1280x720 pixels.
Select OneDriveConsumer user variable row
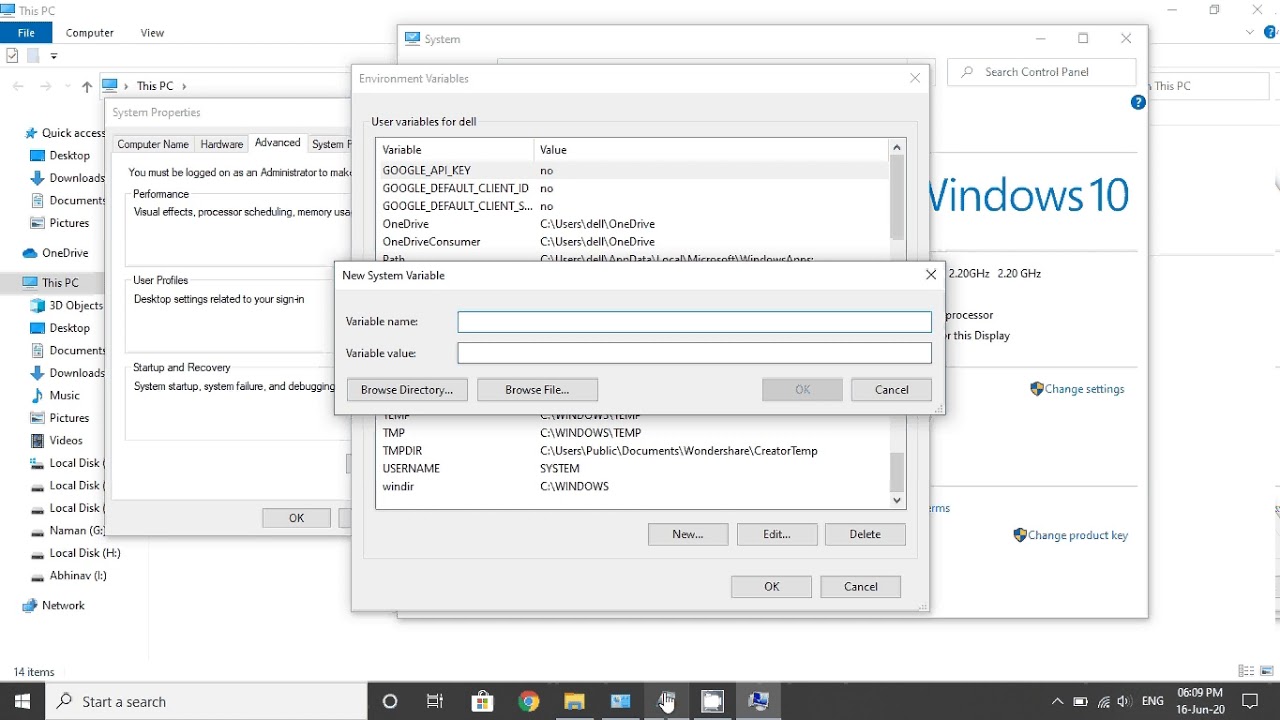[x=632, y=242]
